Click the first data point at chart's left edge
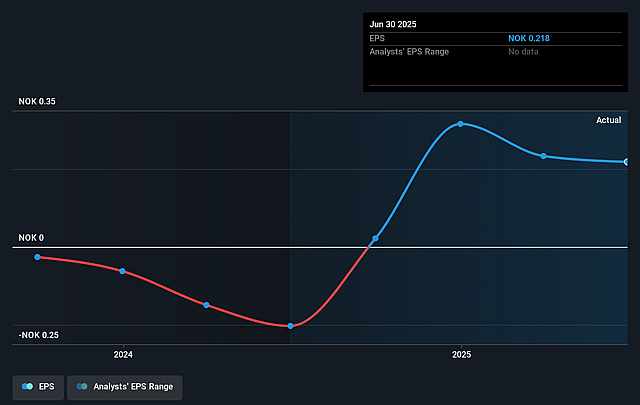Image resolution: width=640 pixels, height=405 pixels. 38,257
